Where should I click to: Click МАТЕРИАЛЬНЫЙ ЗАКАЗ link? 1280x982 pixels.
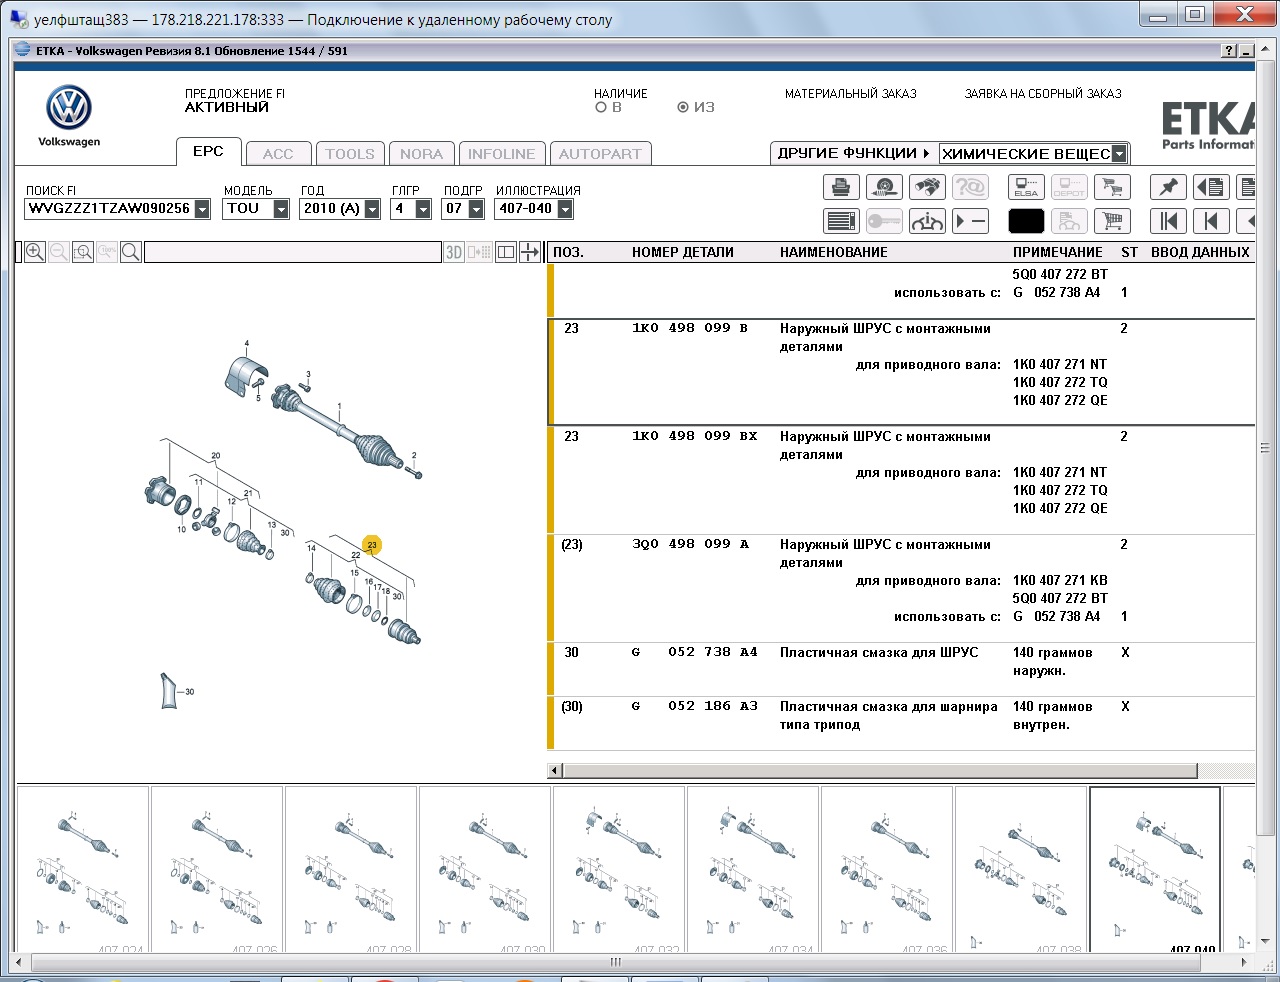coord(851,94)
